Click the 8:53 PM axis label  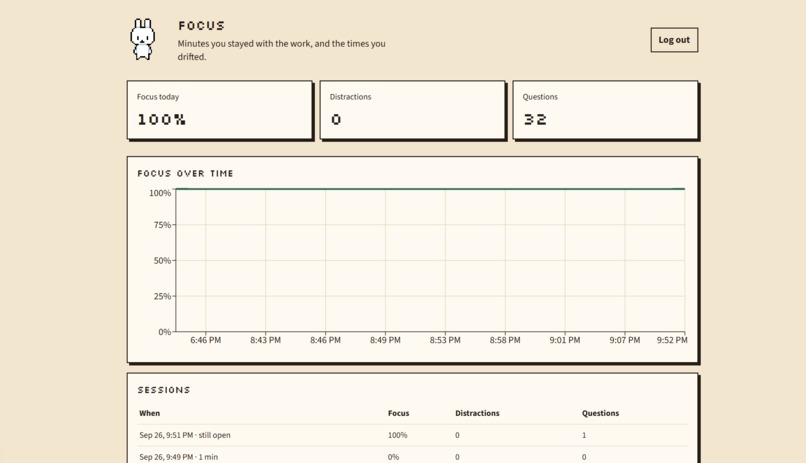[x=445, y=340]
